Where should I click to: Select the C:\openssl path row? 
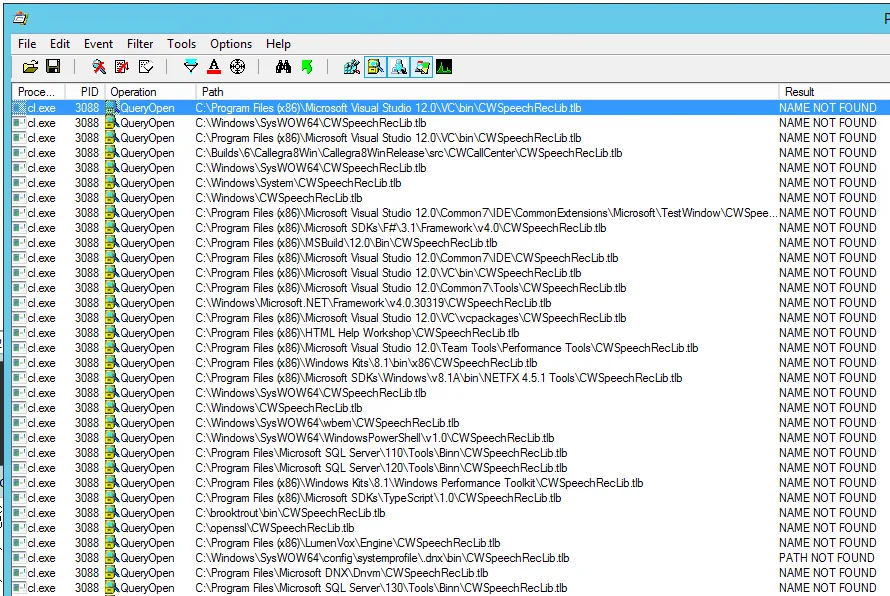pyautogui.click(x=451, y=528)
